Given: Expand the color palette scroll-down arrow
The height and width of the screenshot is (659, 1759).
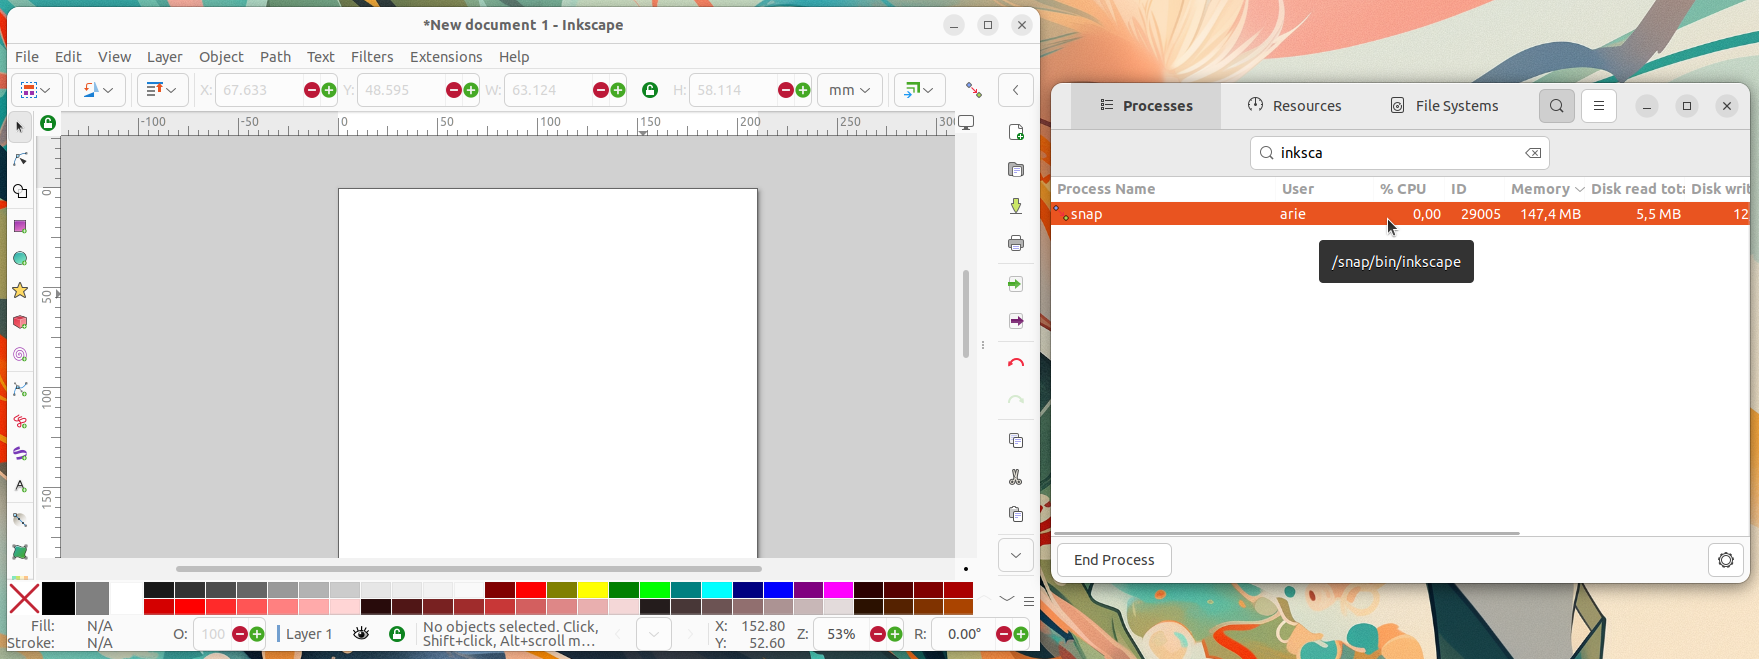Looking at the screenshot, I should point(1007,599).
